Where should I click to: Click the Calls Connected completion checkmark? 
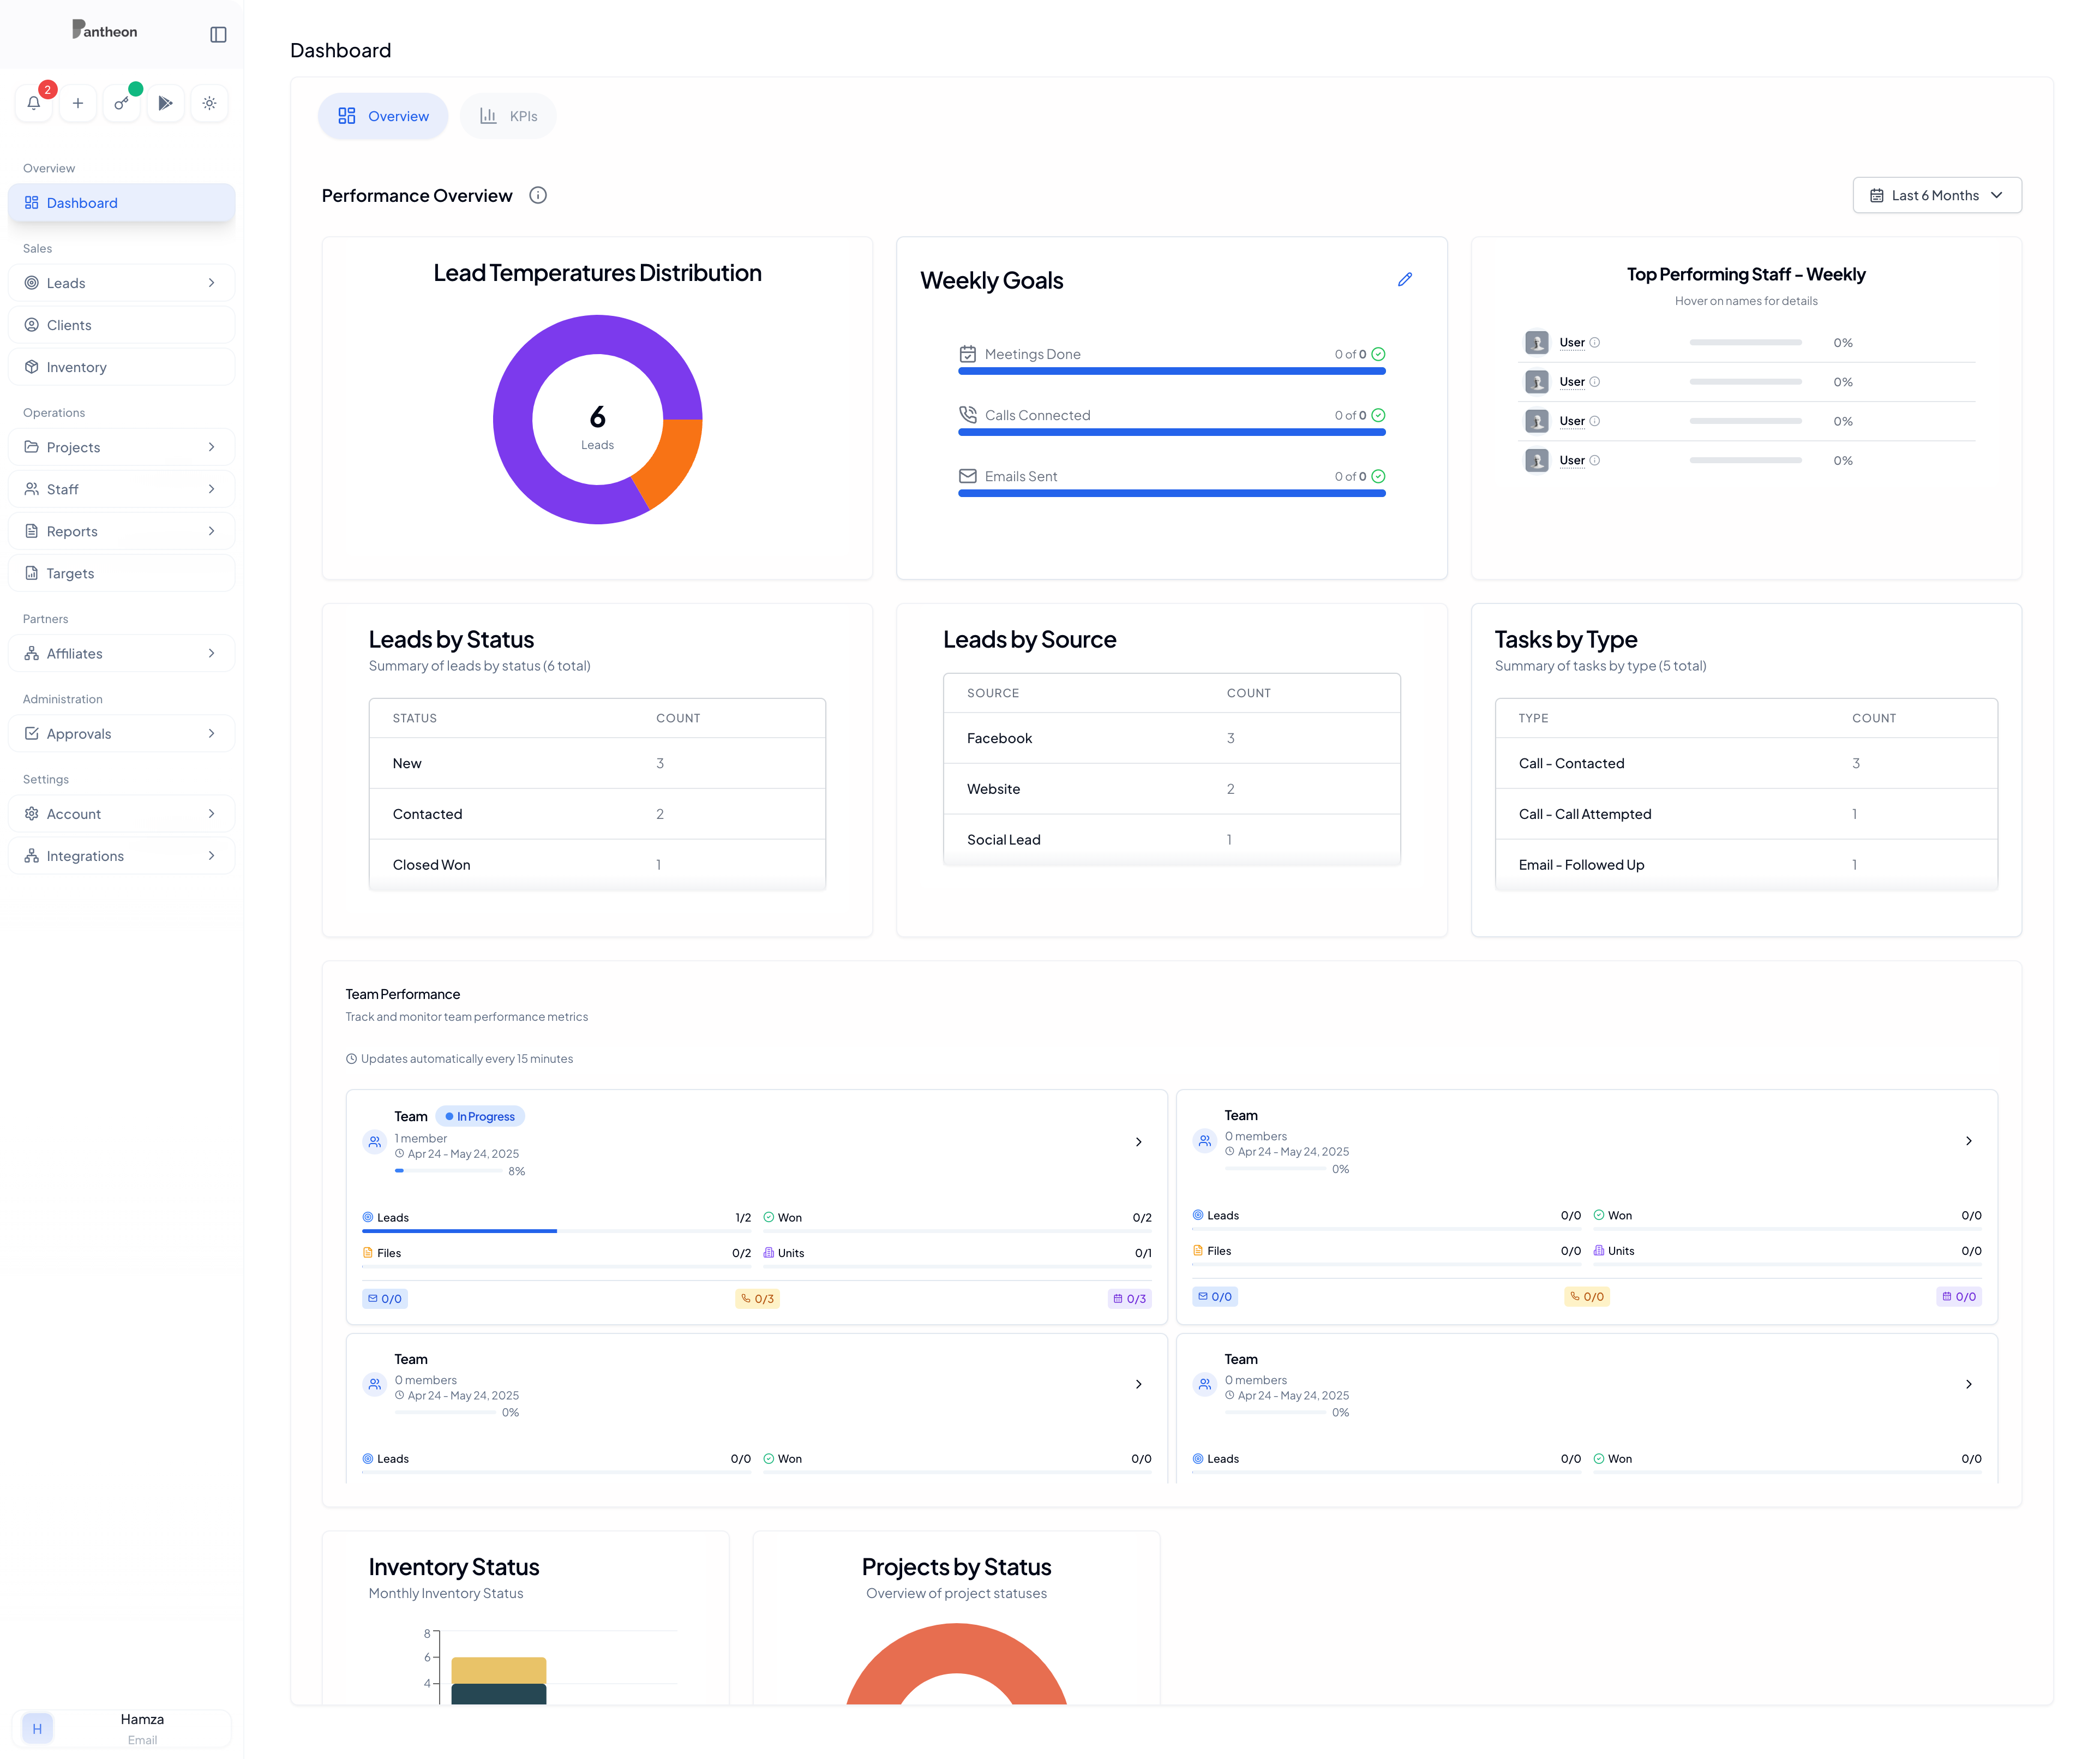point(1378,414)
